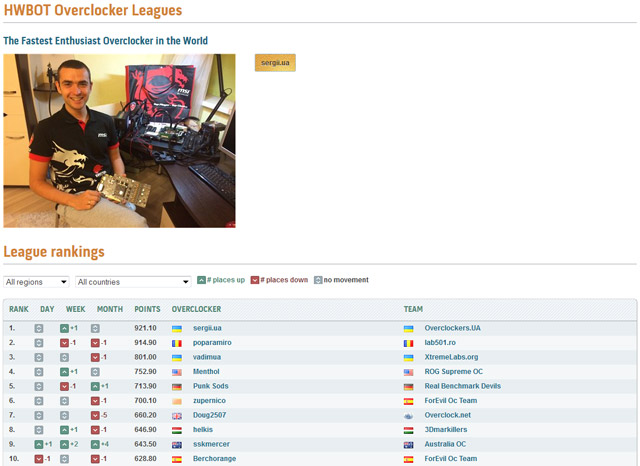Open Punk Sods overclocker profile
640x466 pixels.
(211, 386)
